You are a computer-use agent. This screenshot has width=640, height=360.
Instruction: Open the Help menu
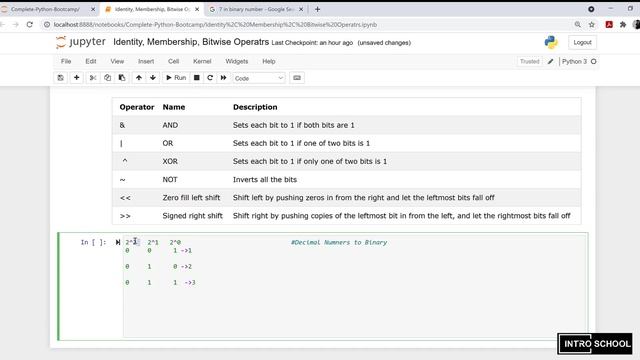269,61
